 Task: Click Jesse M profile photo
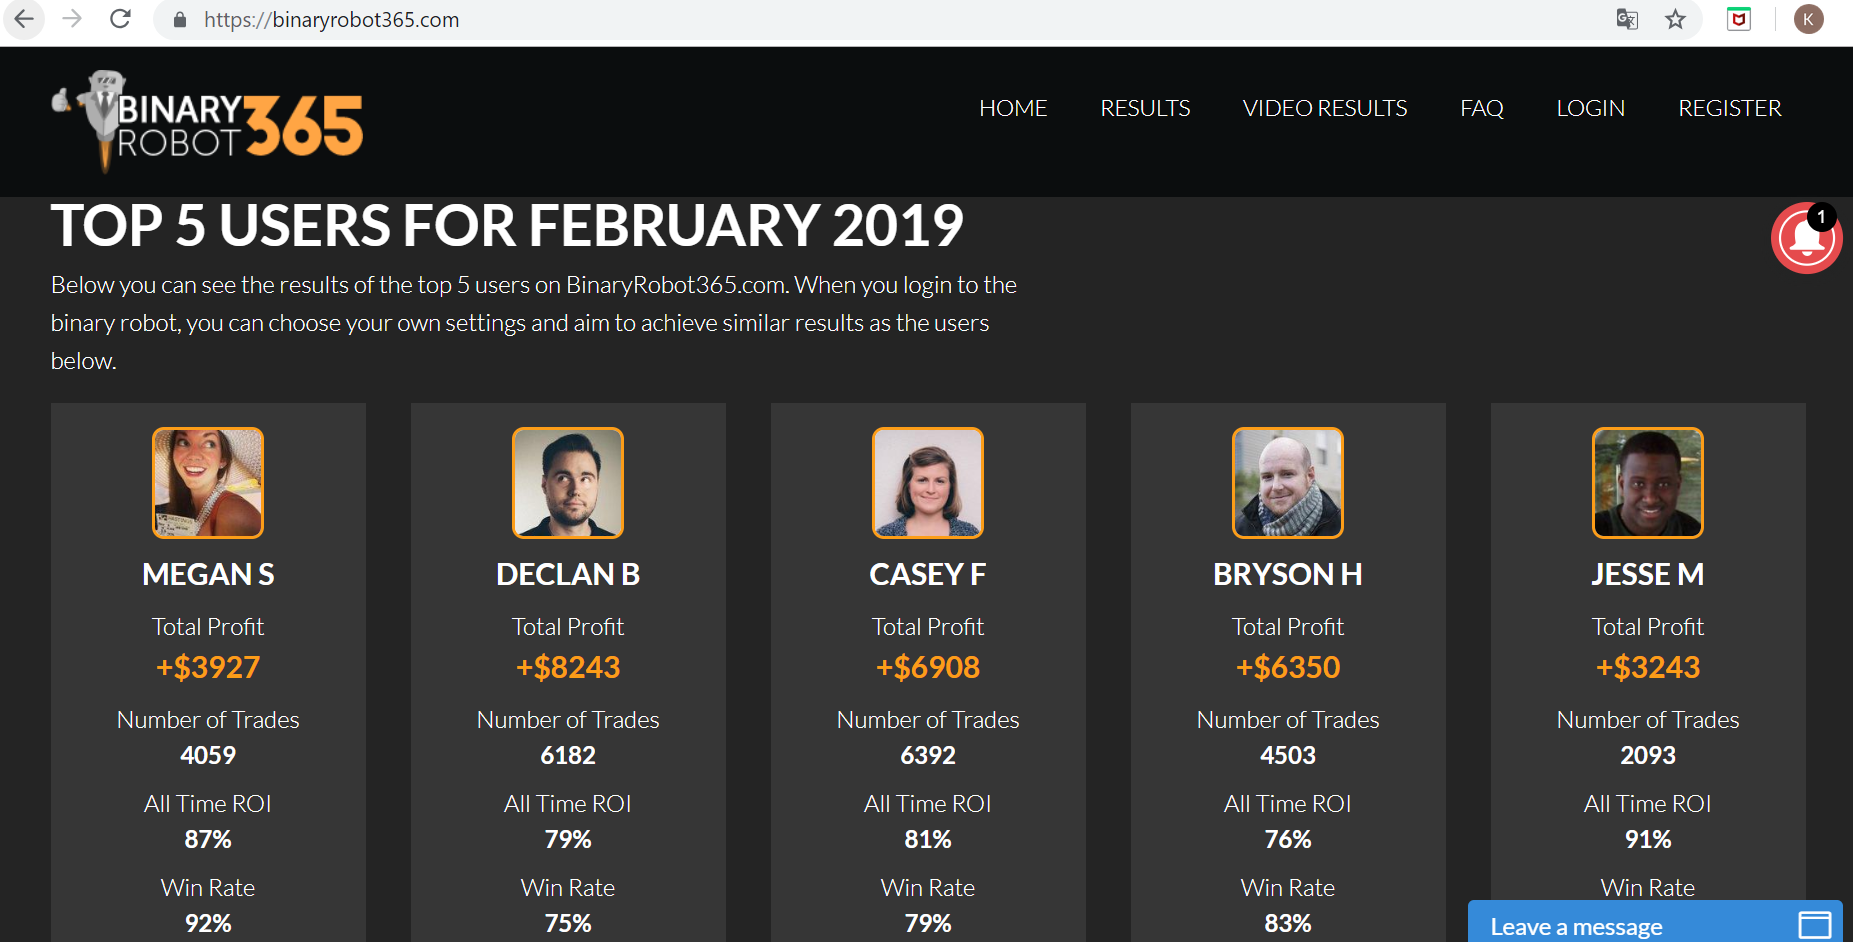[x=1648, y=483]
